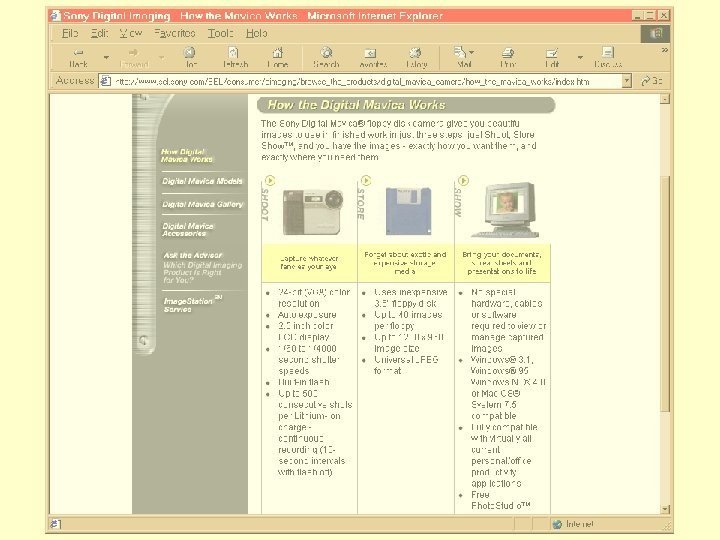This screenshot has width=720, height=540.
Task: Click the vertical scrollbar thumb
Action: (664, 293)
